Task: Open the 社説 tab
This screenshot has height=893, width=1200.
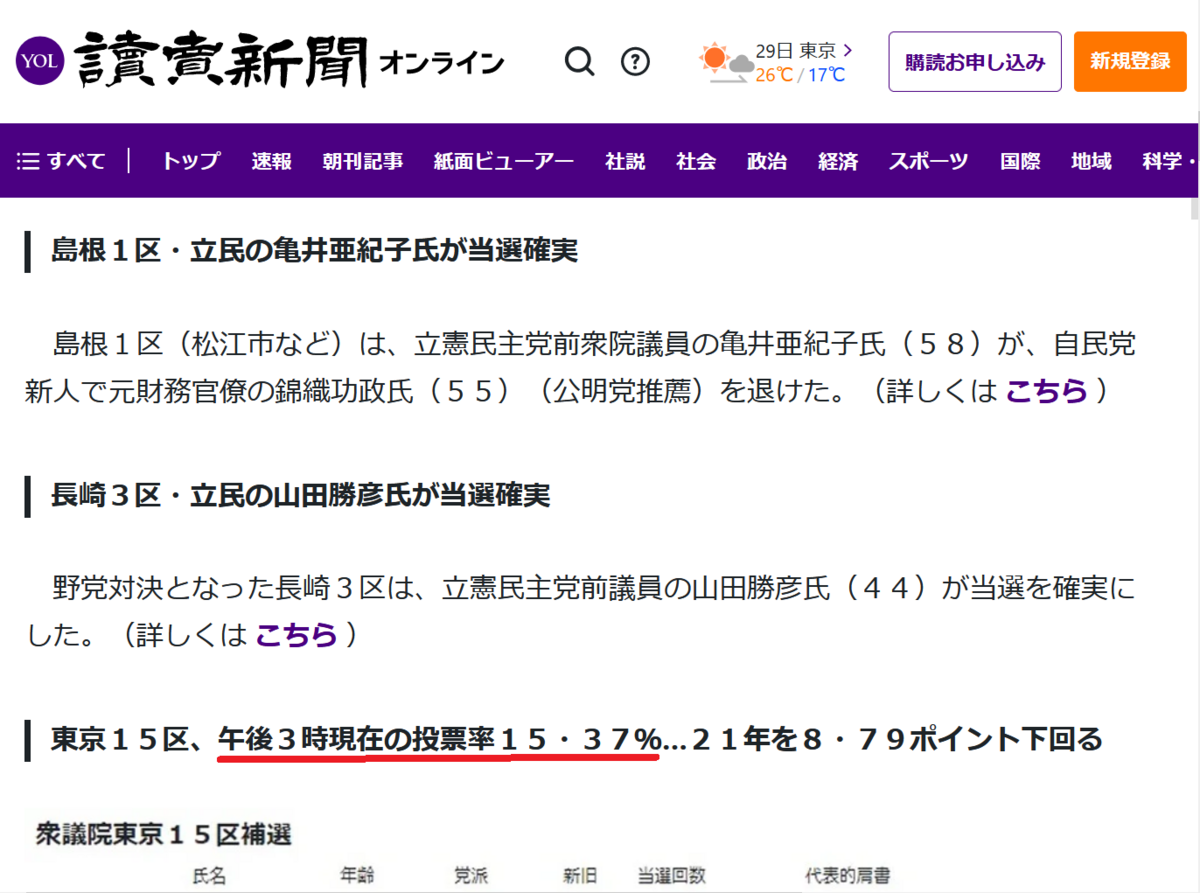Action: pos(625,161)
